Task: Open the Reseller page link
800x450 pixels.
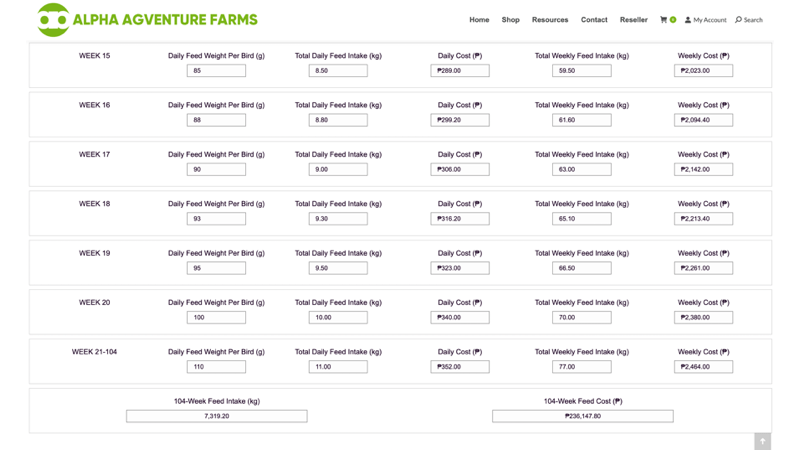Action: pyautogui.click(x=634, y=20)
